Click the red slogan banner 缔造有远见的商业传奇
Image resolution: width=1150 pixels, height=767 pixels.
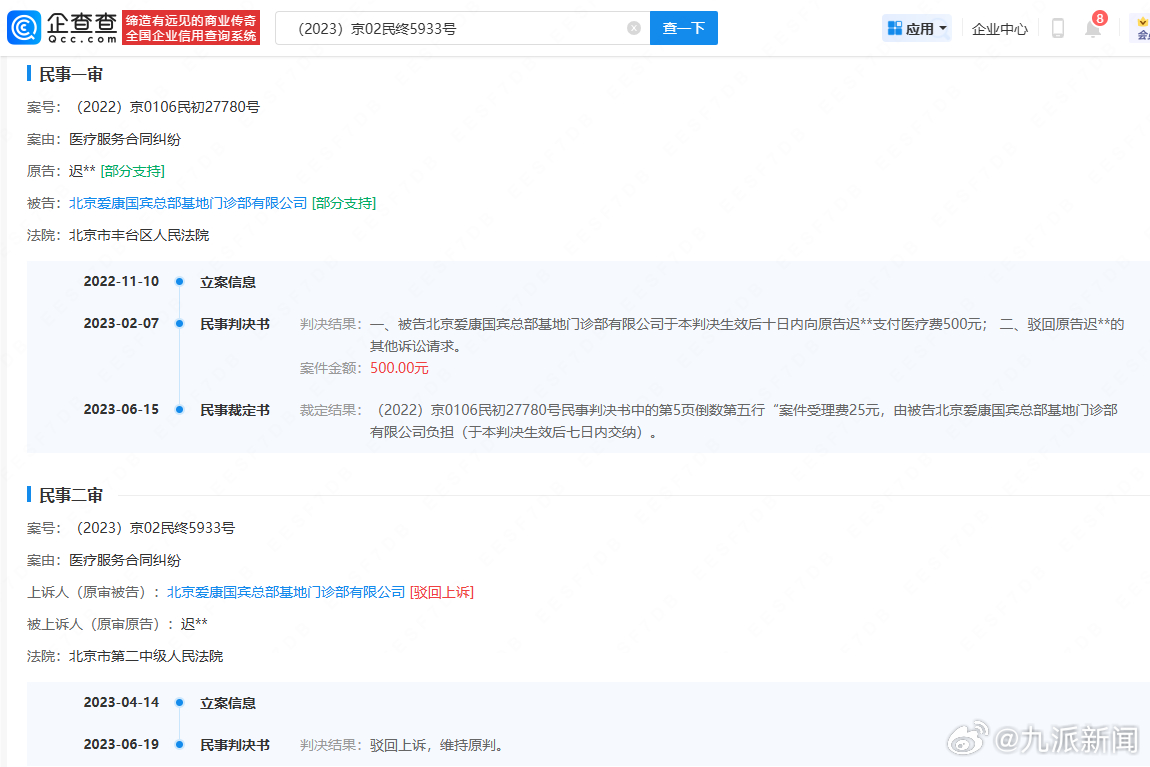191,28
